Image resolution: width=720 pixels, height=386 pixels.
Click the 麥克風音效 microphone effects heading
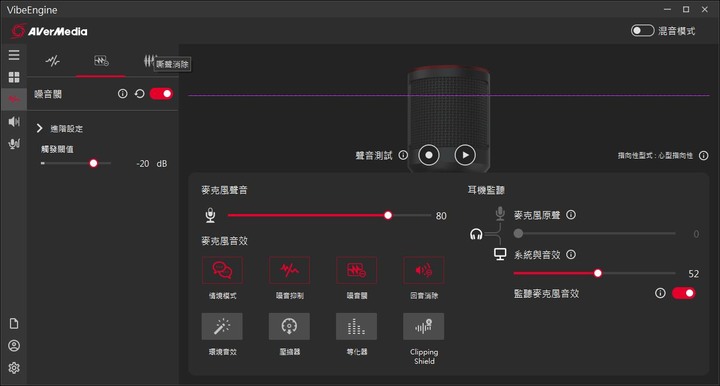[x=225, y=241]
